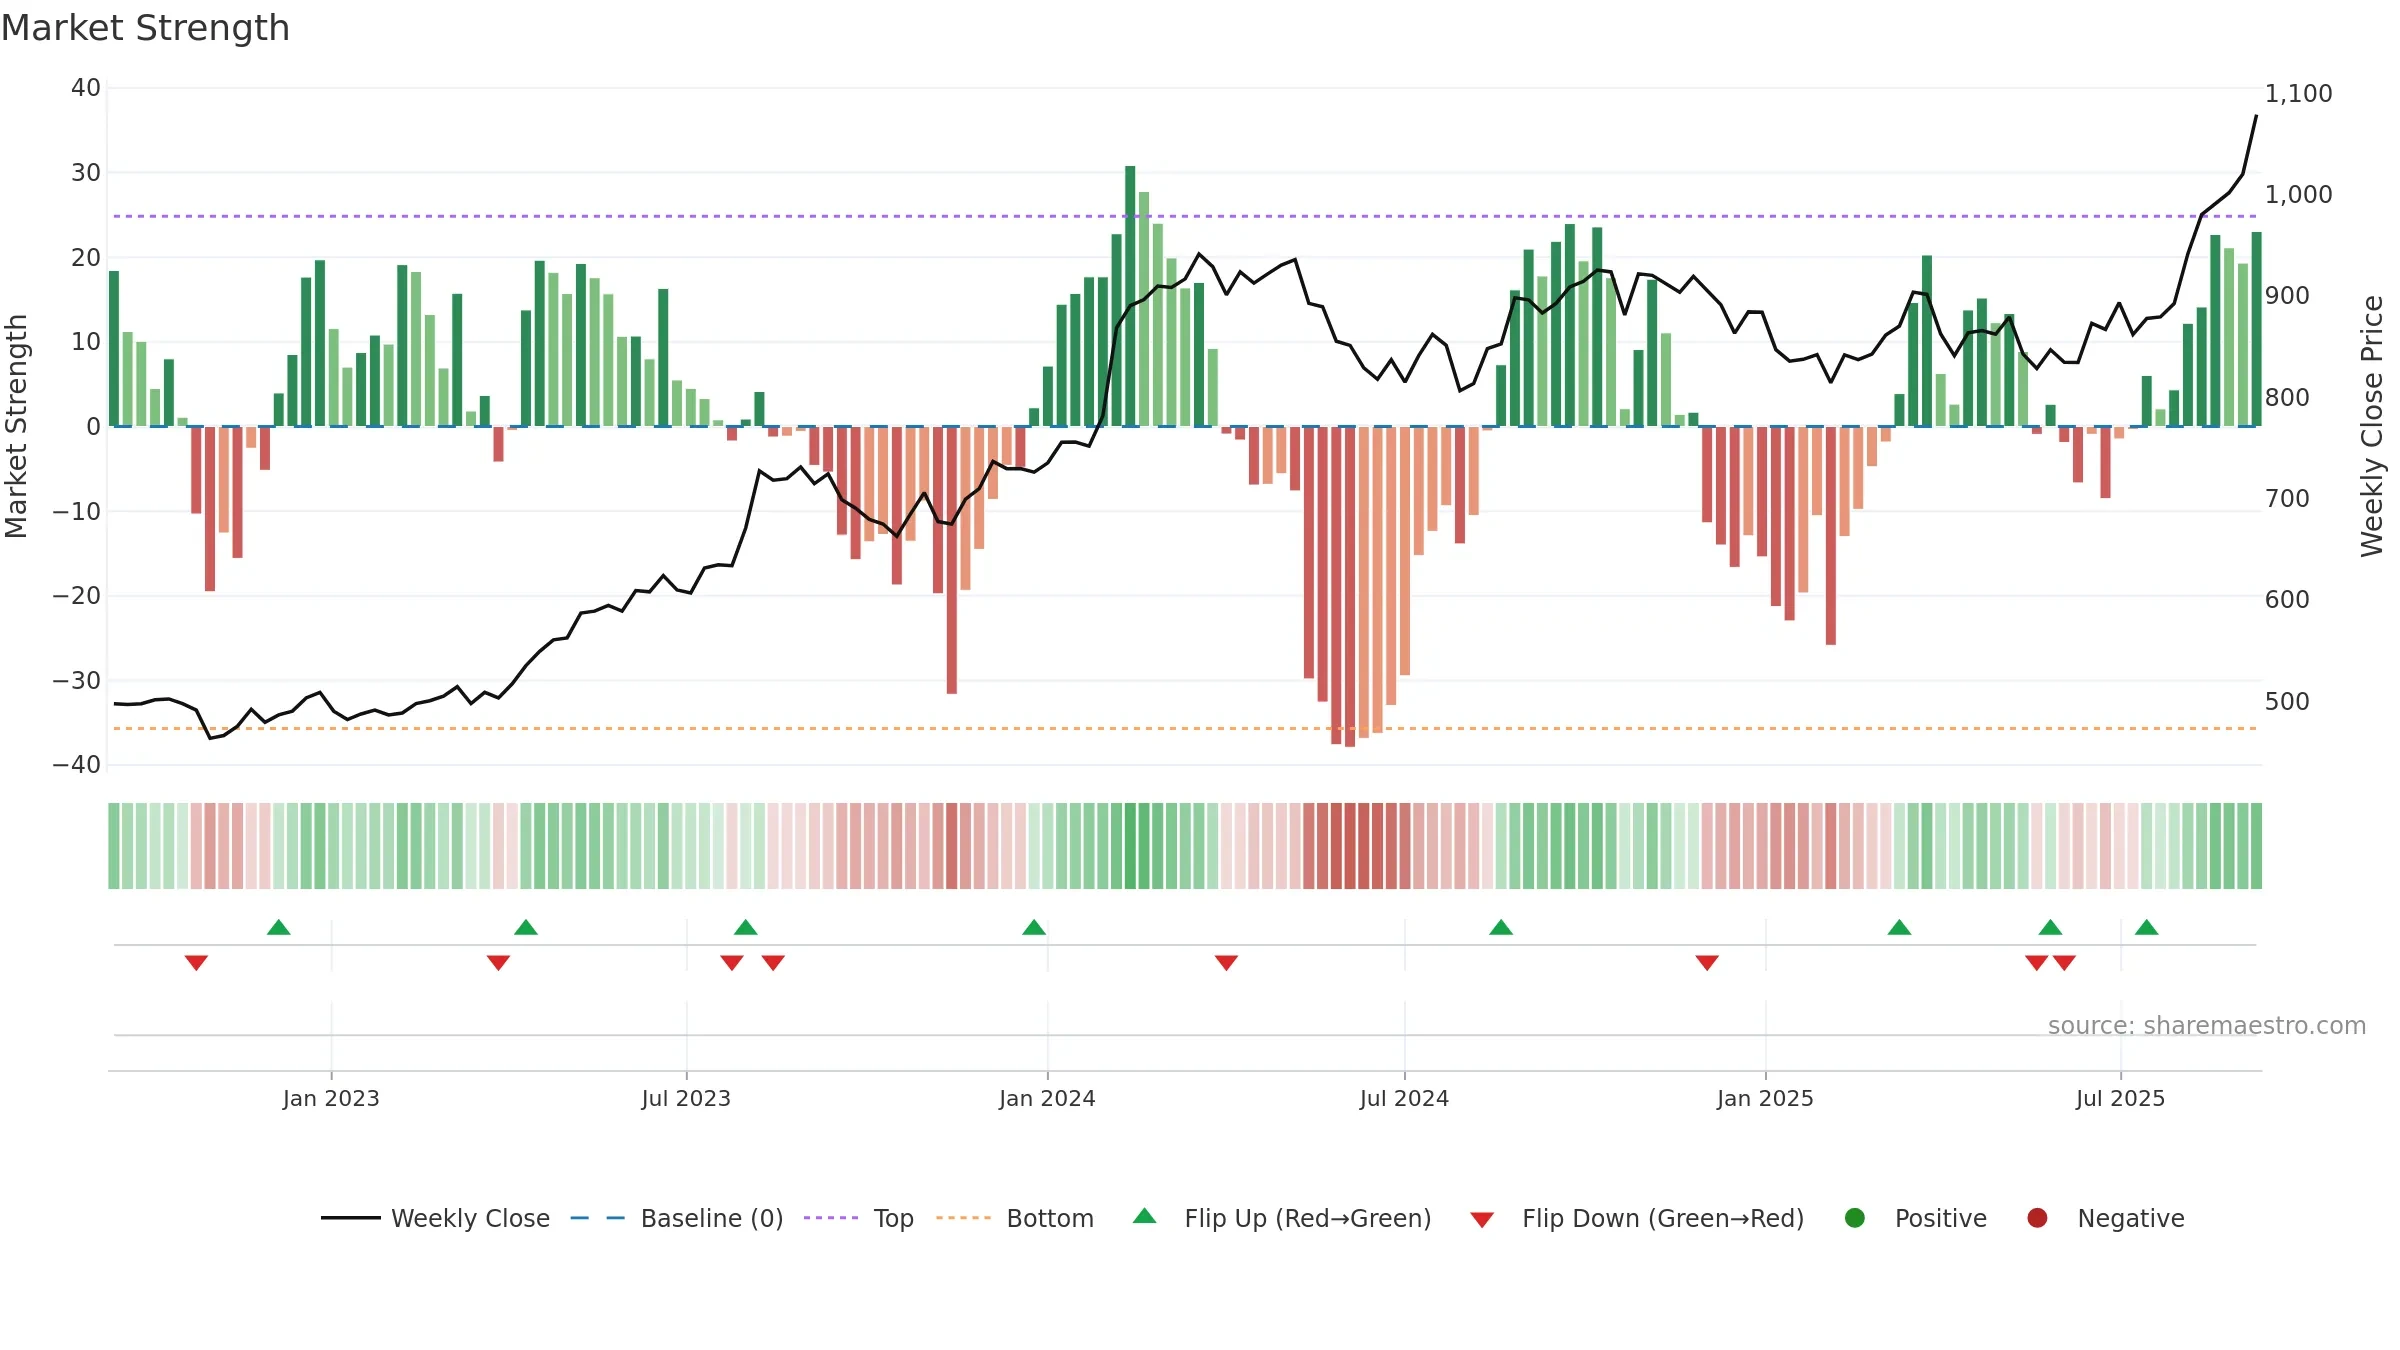Image resolution: width=2400 pixels, height=1350 pixels.
Task: Toggle the Weekly Close legend entry
Action: click(x=435, y=1218)
